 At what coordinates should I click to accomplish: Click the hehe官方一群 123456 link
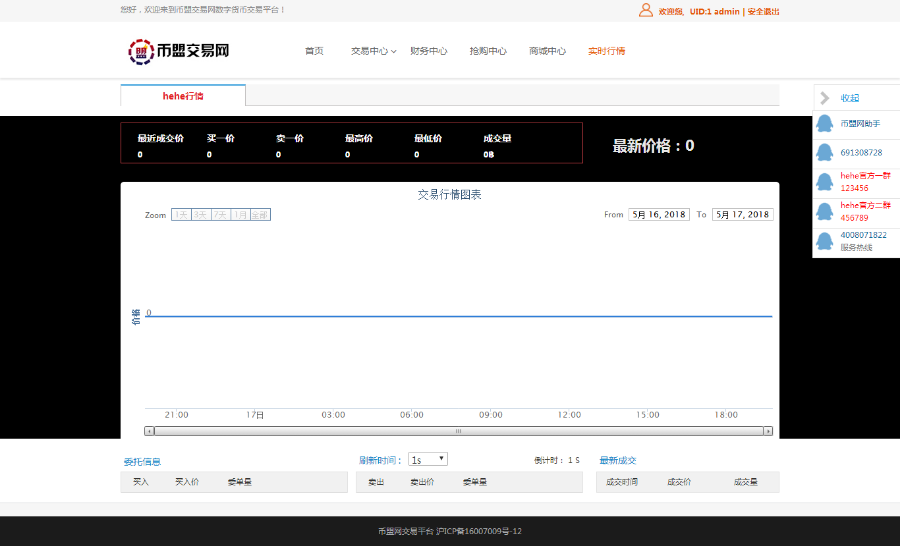click(866, 182)
